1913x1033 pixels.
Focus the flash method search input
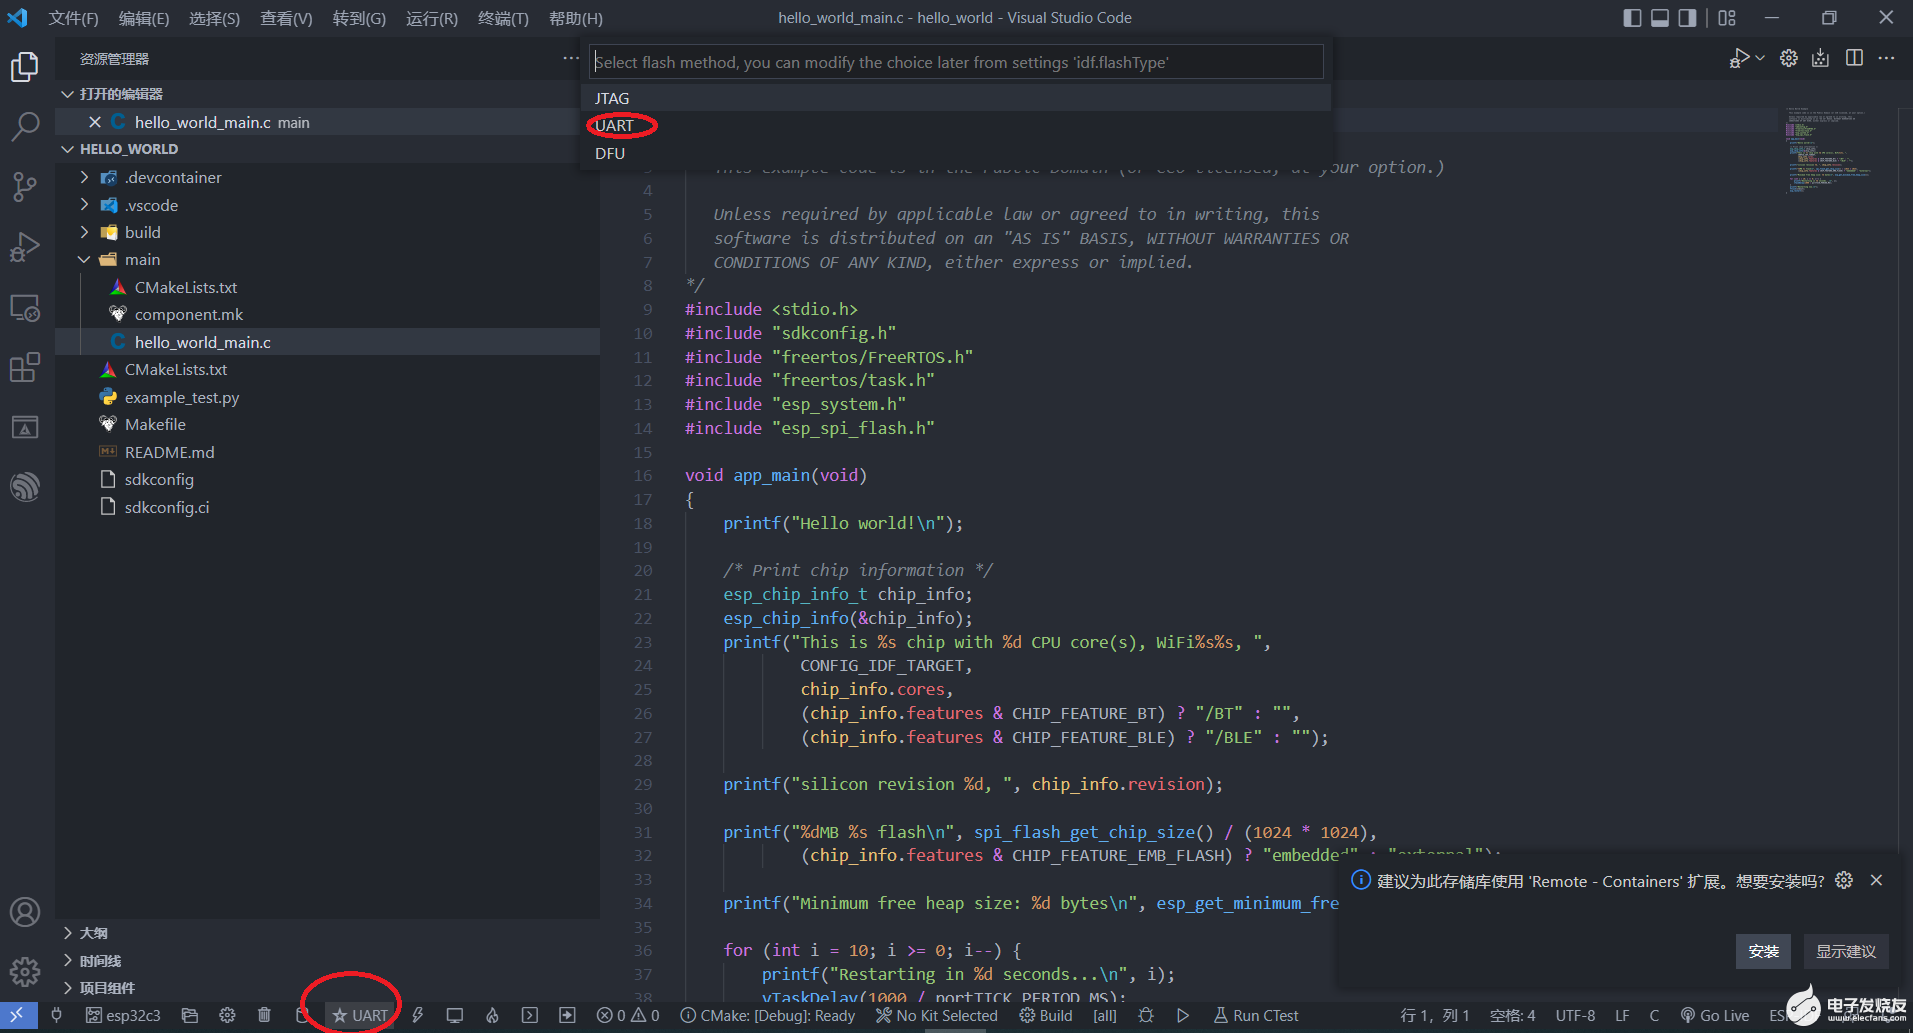[956, 62]
